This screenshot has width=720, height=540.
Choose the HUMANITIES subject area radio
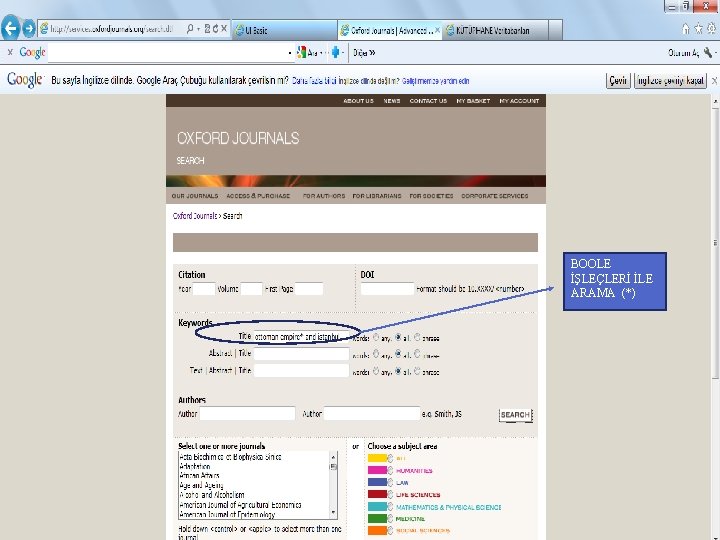click(390, 470)
